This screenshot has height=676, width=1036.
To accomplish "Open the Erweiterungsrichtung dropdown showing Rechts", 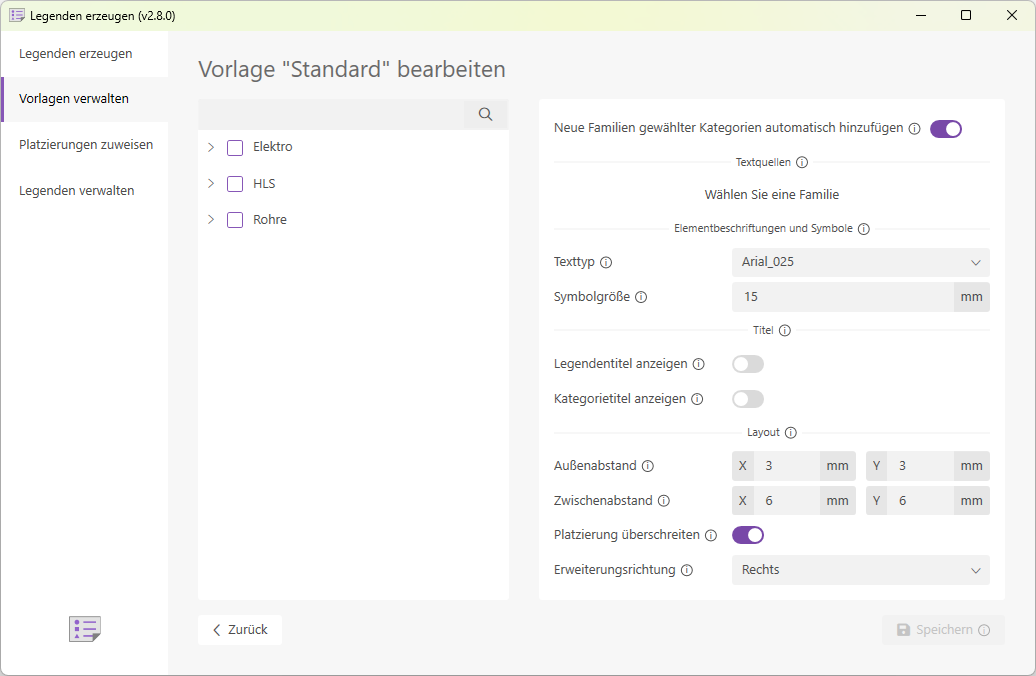I will click(x=860, y=569).
